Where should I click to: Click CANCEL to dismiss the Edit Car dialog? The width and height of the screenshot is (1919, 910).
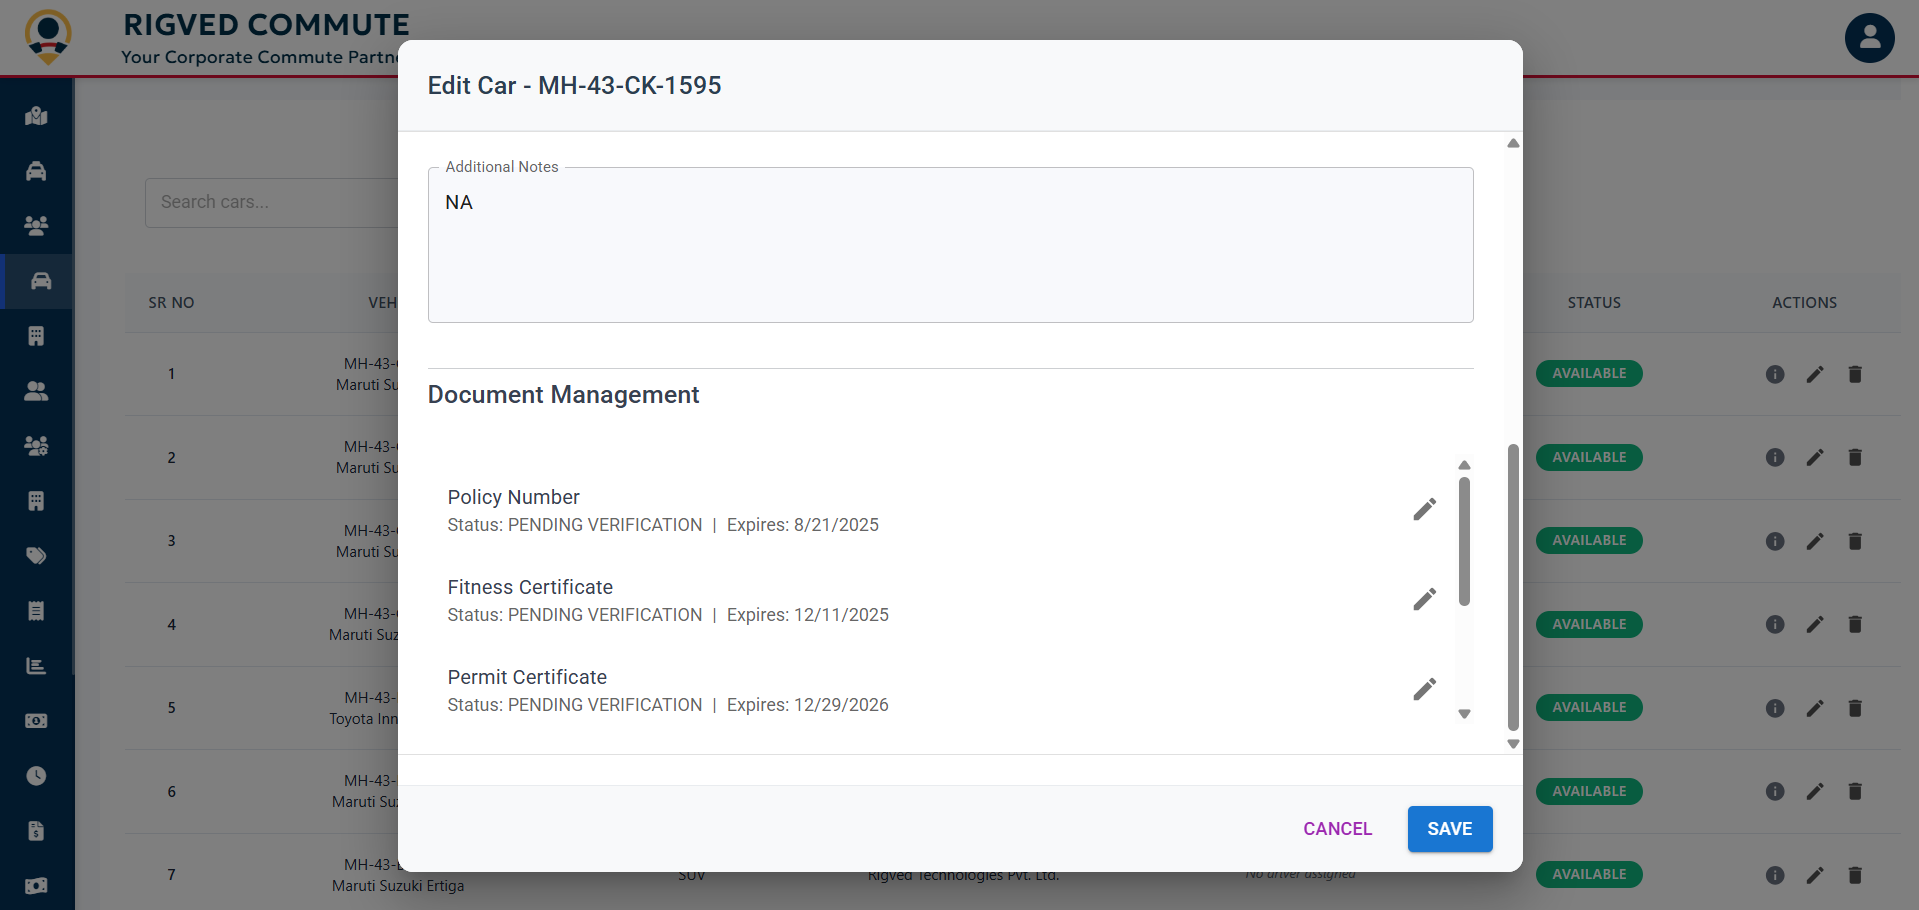coord(1337,828)
